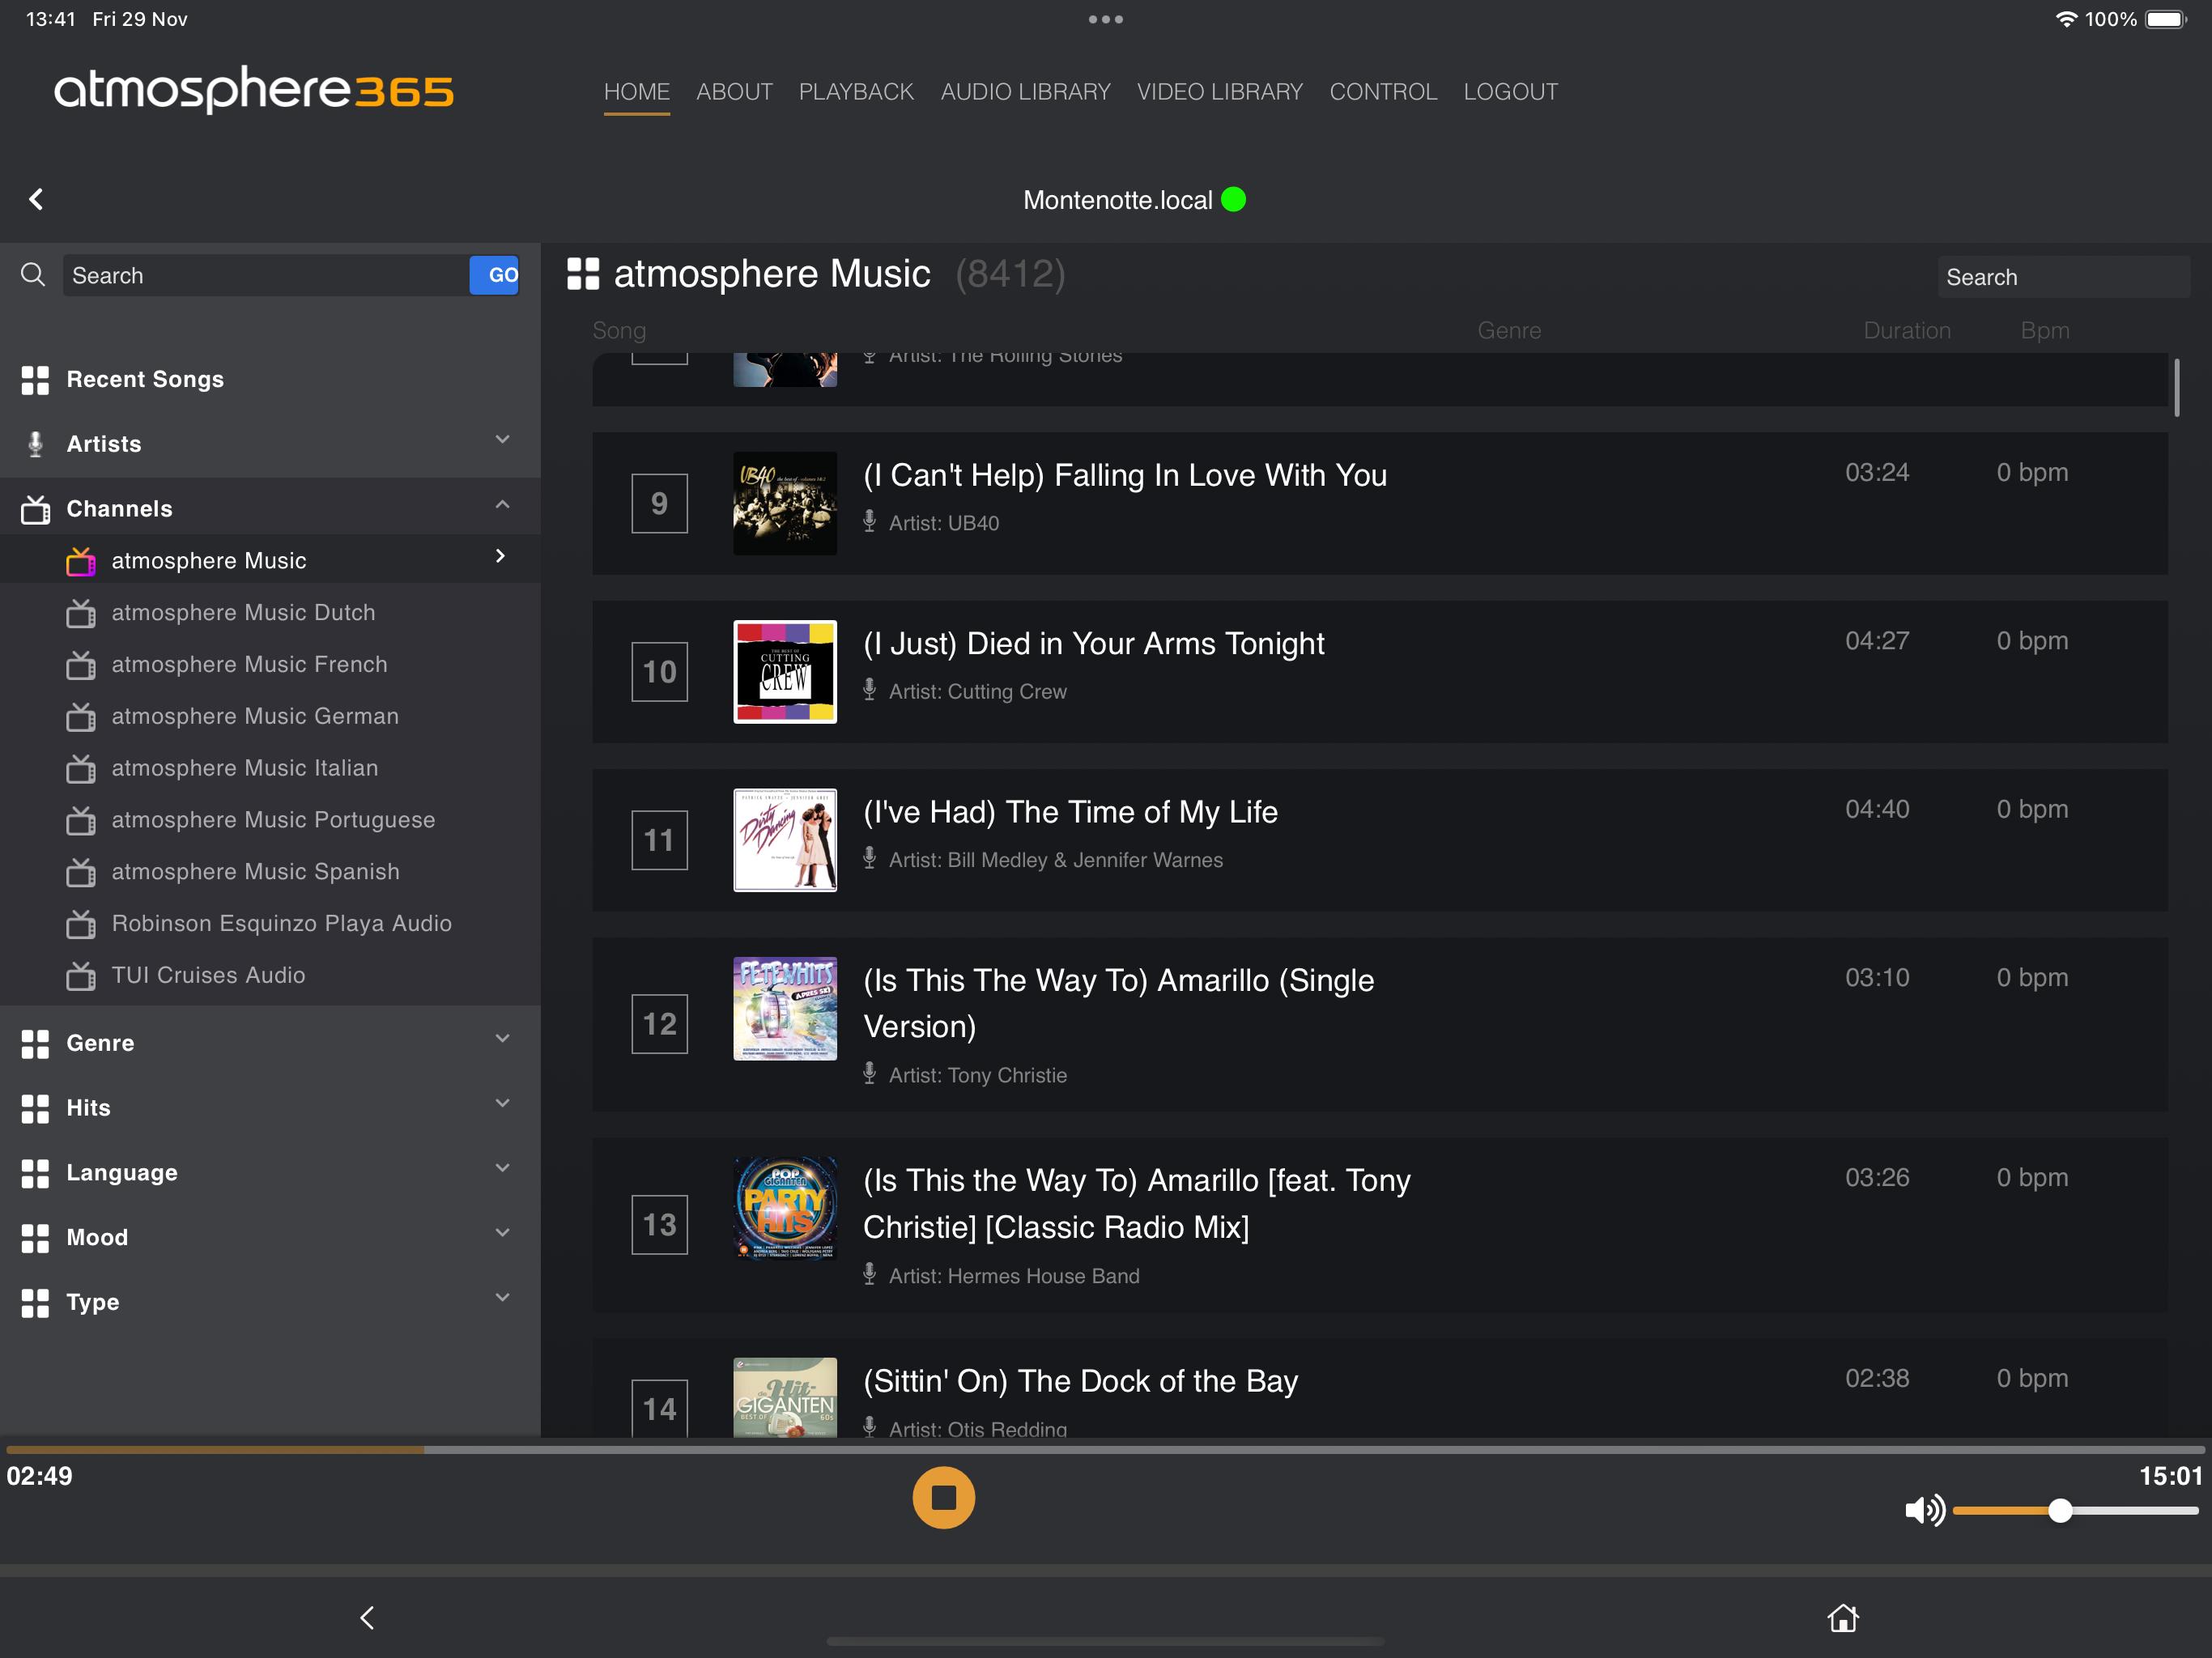Image resolution: width=2212 pixels, height=1658 pixels.
Task: Open the Cutting Crew album cover
Action: point(785,672)
